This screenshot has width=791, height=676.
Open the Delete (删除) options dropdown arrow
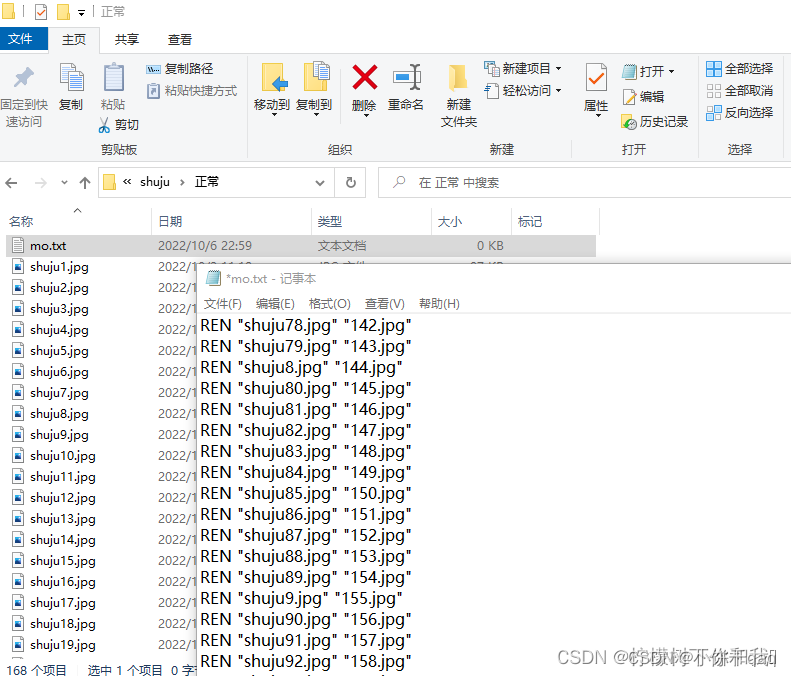(365, 116)
